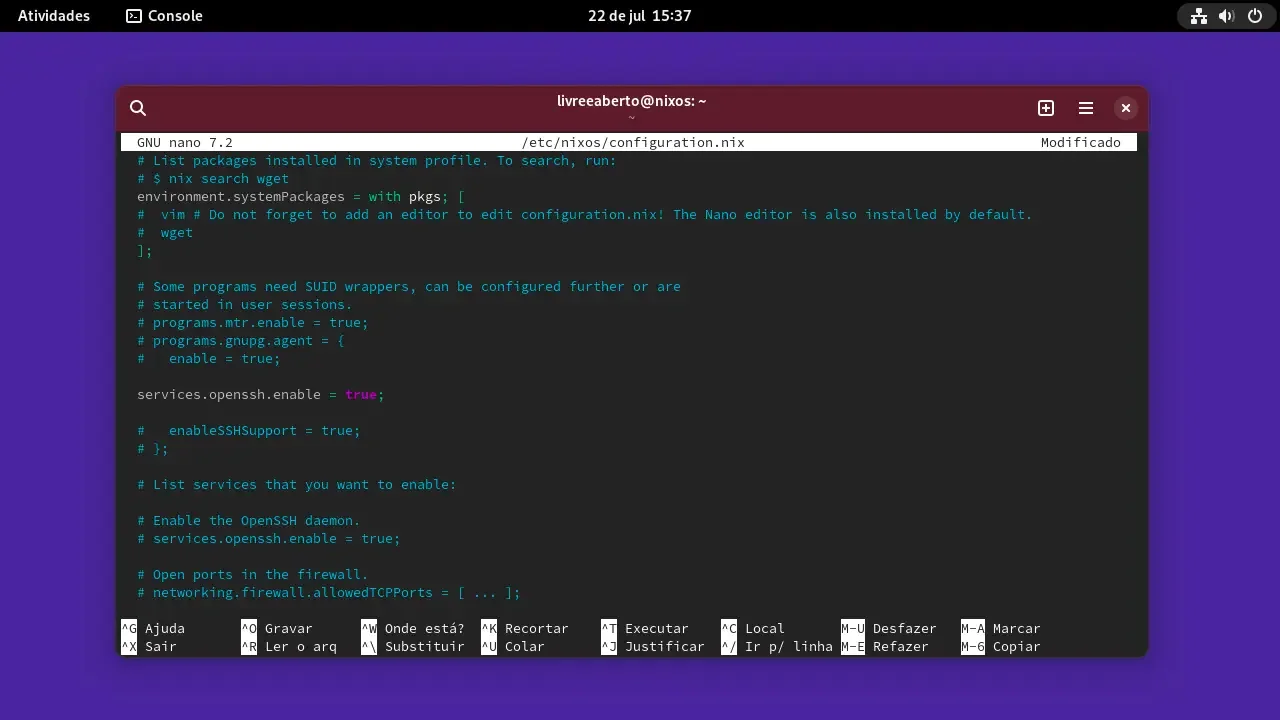Open terminal search with the magnifier icon
The height and width of the screenshot is (720, 1280).
tap(138, 108)
